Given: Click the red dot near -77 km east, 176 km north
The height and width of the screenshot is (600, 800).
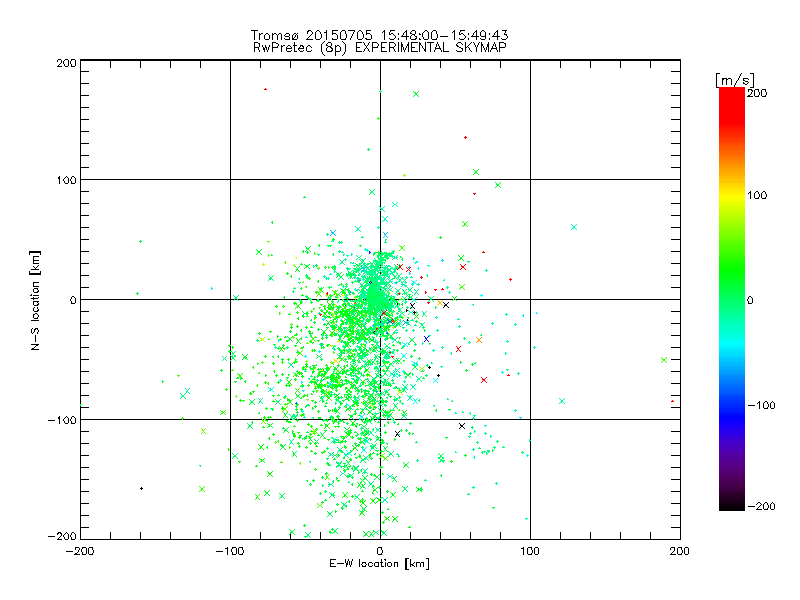Looking at the screenshot, I should tap(265, 89).
